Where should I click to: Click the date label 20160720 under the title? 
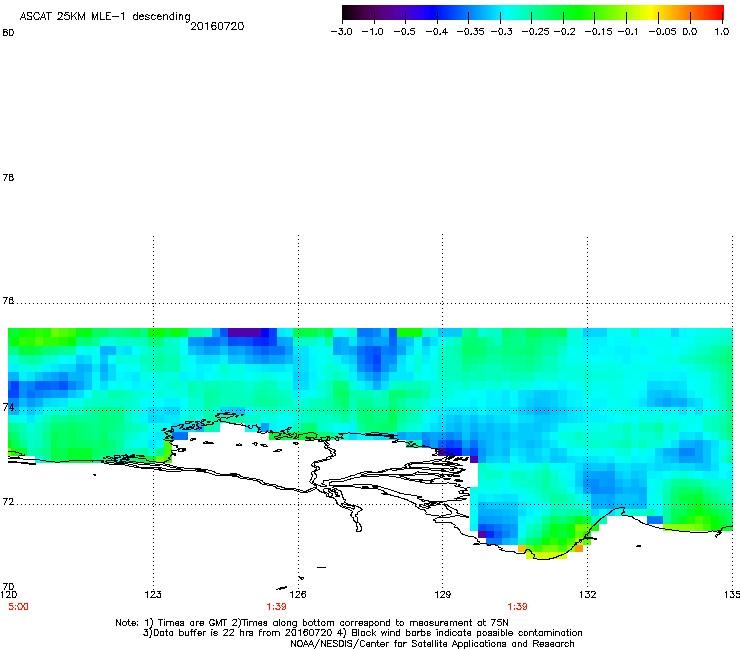pos(217,26)
